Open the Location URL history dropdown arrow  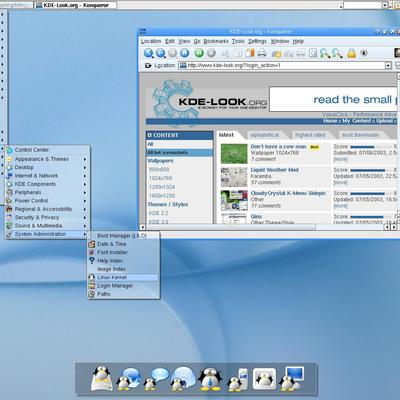(x=388, y=66)
